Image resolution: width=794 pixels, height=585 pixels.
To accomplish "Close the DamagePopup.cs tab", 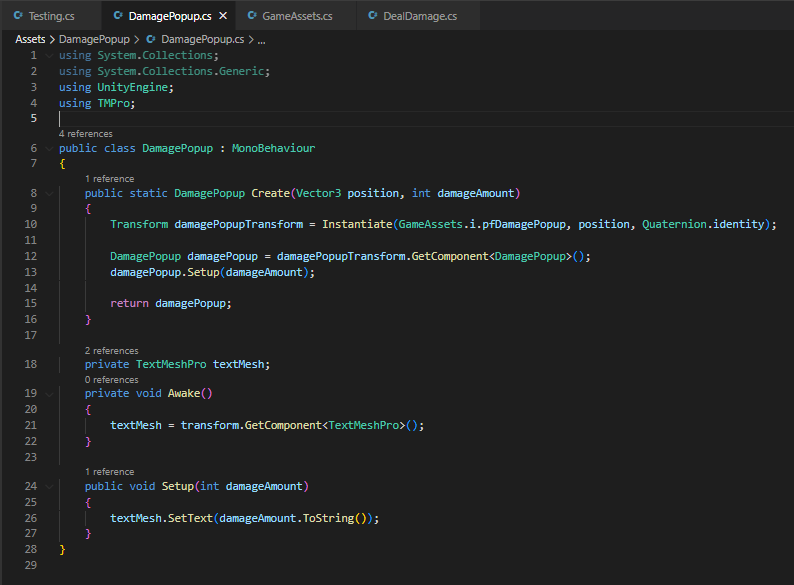I will pos(222,16).
